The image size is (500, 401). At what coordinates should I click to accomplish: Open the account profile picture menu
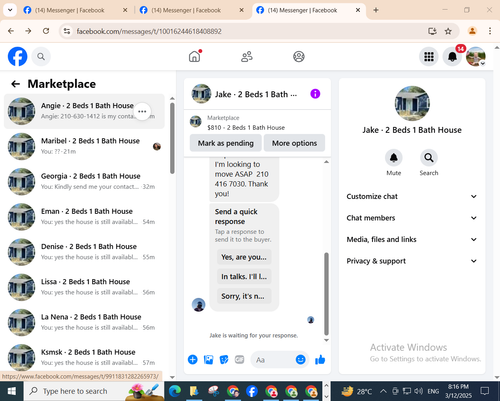(476, 57)
